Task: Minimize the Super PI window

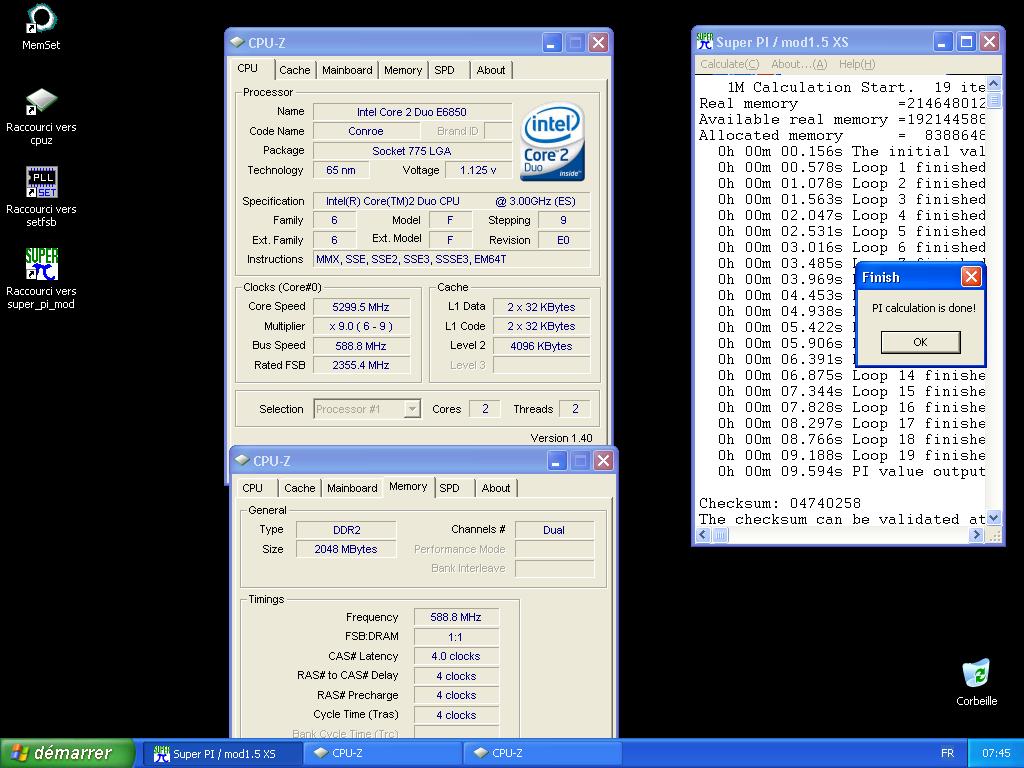Action: point(942,42)
